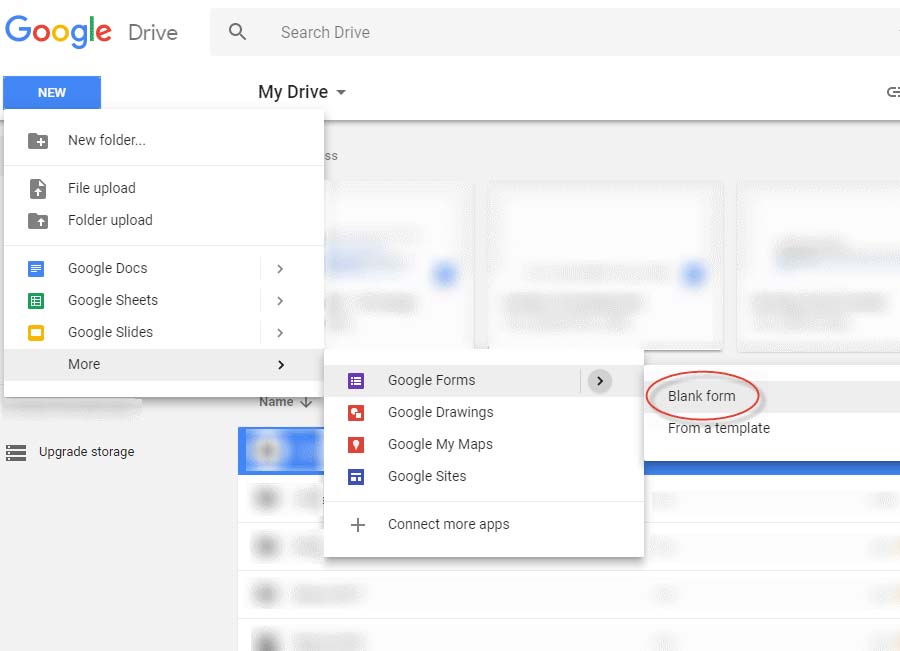Click the search magnifier icon

pyautogui.click(x=237, y=32)
